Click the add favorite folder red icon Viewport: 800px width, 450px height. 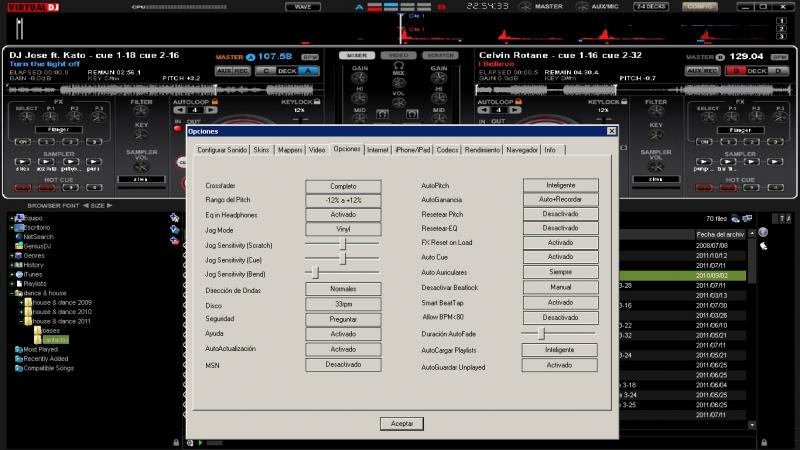174,239
